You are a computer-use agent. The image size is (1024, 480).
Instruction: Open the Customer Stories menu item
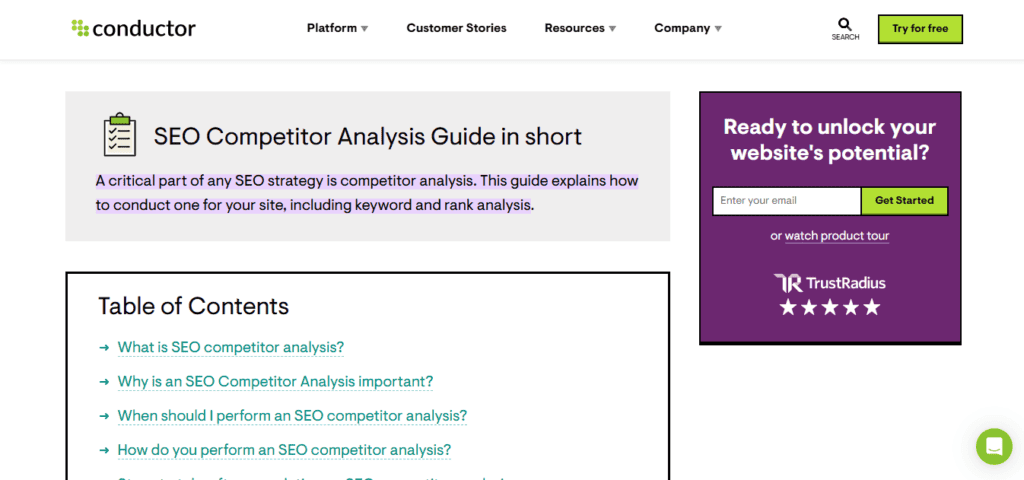pos(456,28)
